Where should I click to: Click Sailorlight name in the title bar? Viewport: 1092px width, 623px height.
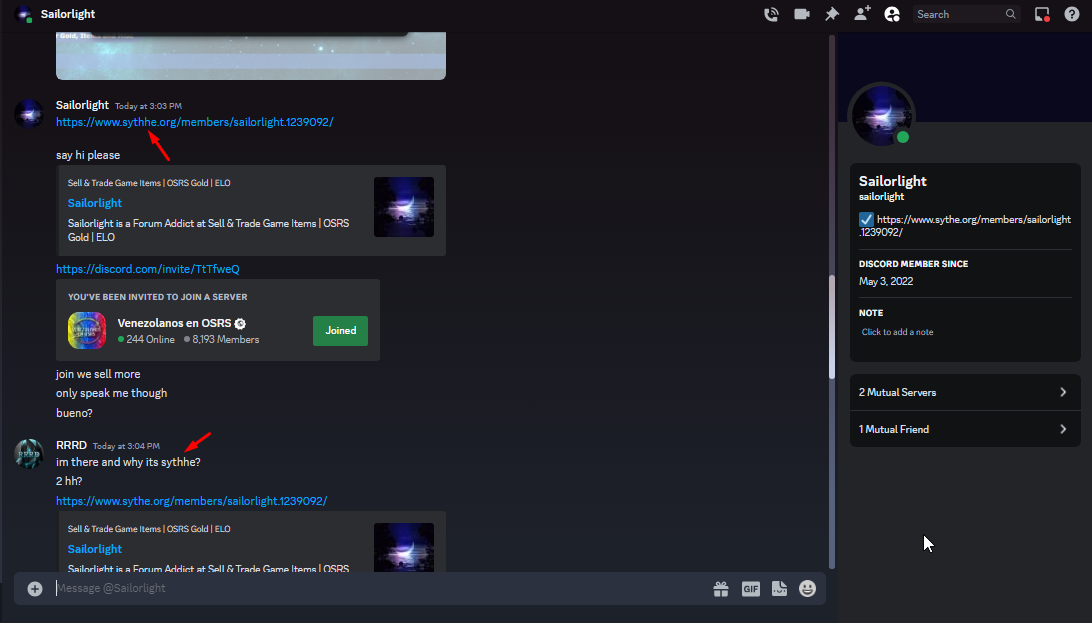tap(68, 14)
